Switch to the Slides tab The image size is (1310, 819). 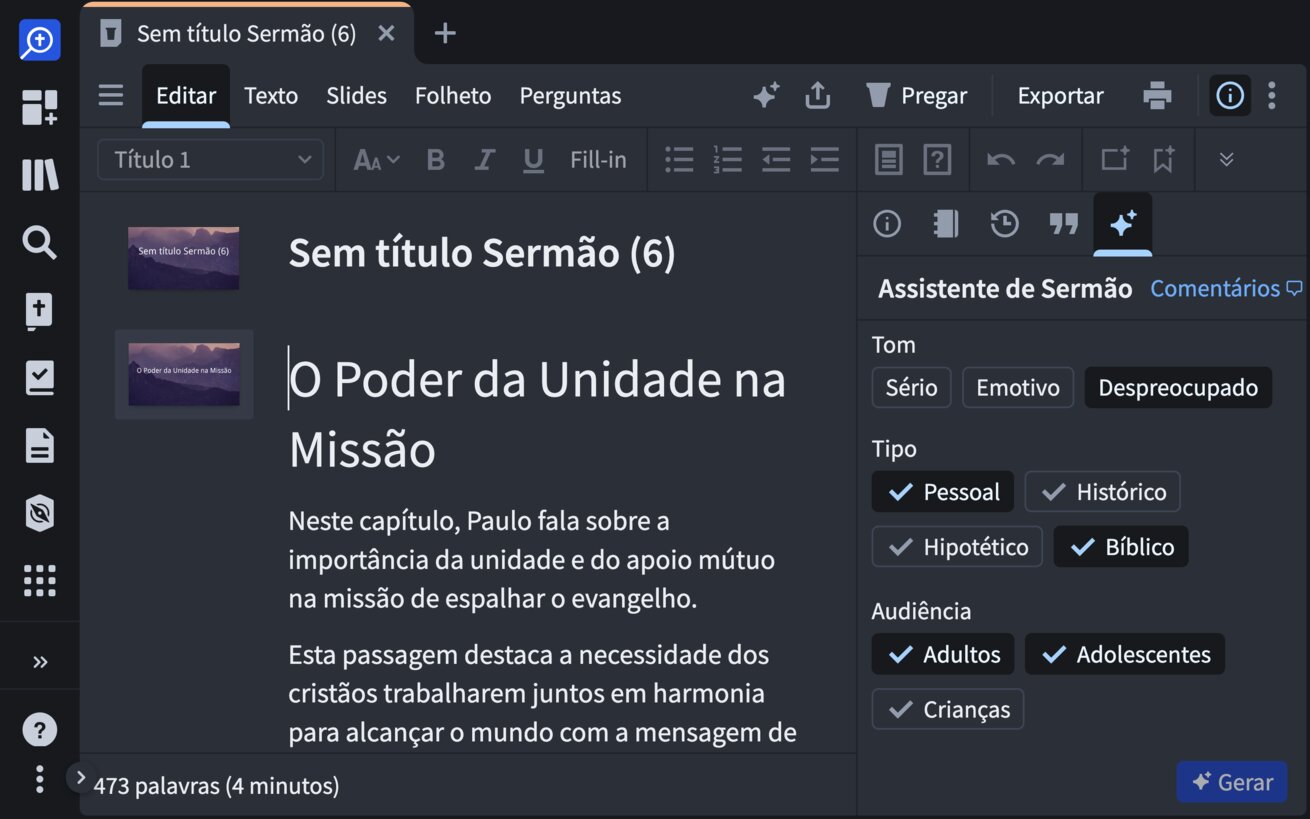[356, 95]
